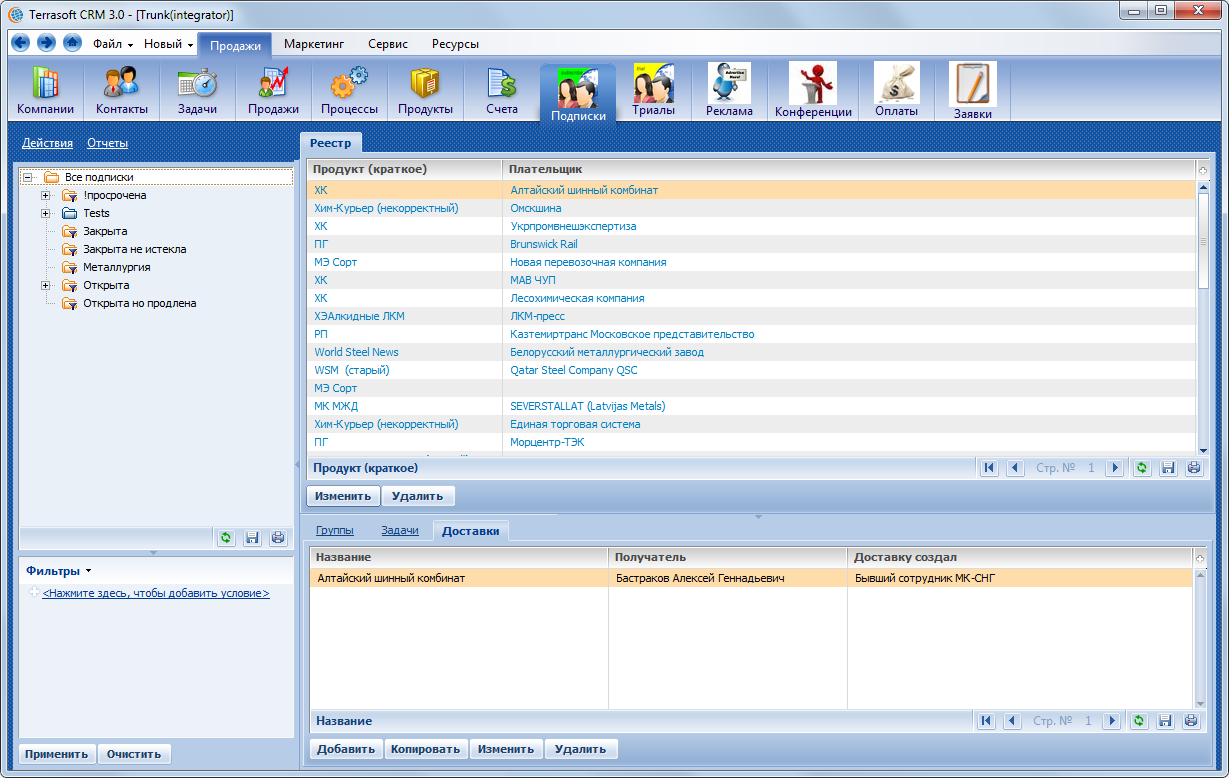Save the folder tree settings icon
Viewport: 1229px width, 778px height.
tap(253, 538)
